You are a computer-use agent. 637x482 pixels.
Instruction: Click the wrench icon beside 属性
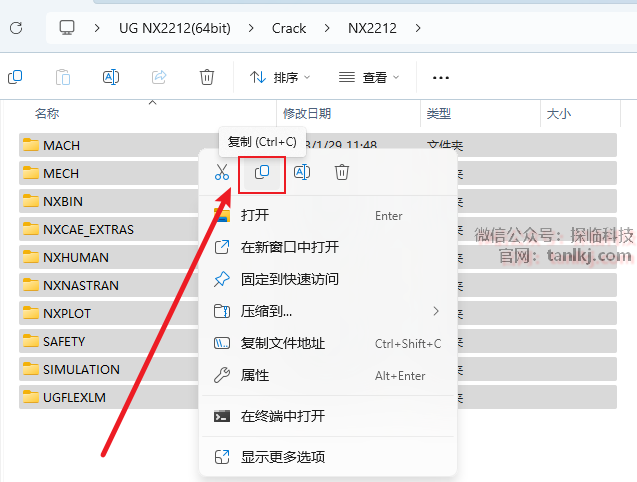pos(222,375)
